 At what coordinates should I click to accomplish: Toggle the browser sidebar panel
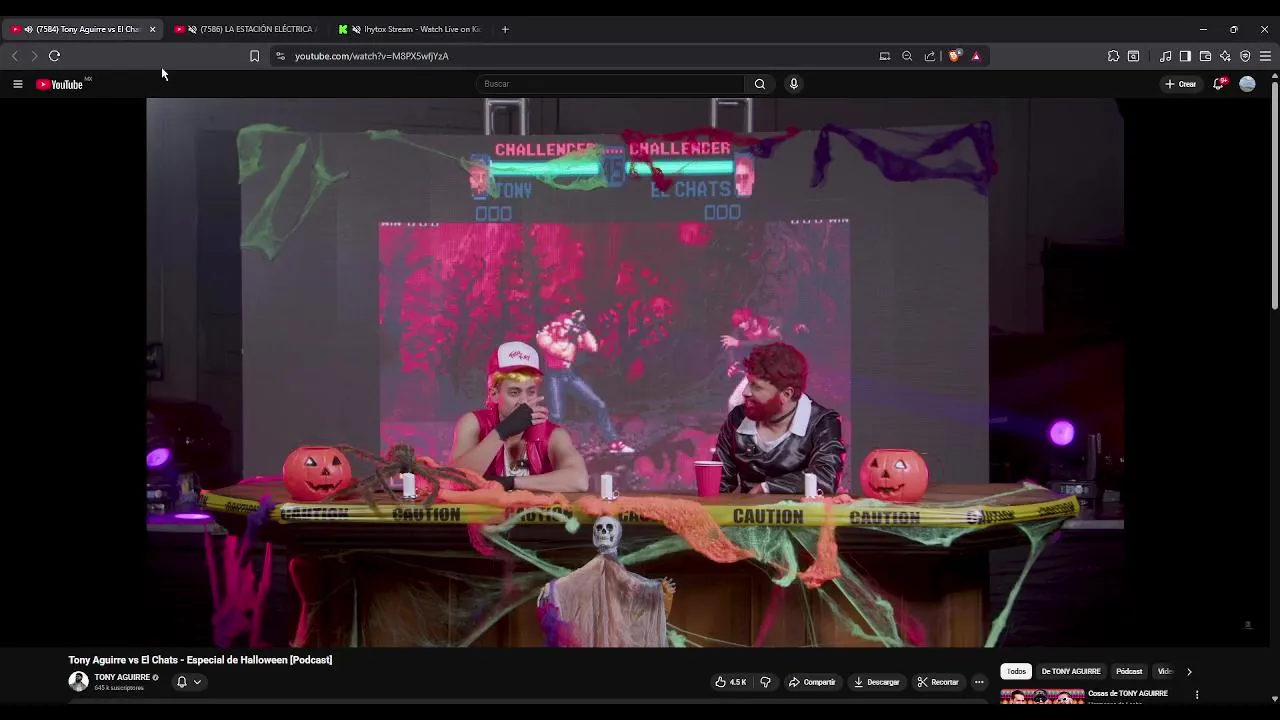[x=1185, y=56]
